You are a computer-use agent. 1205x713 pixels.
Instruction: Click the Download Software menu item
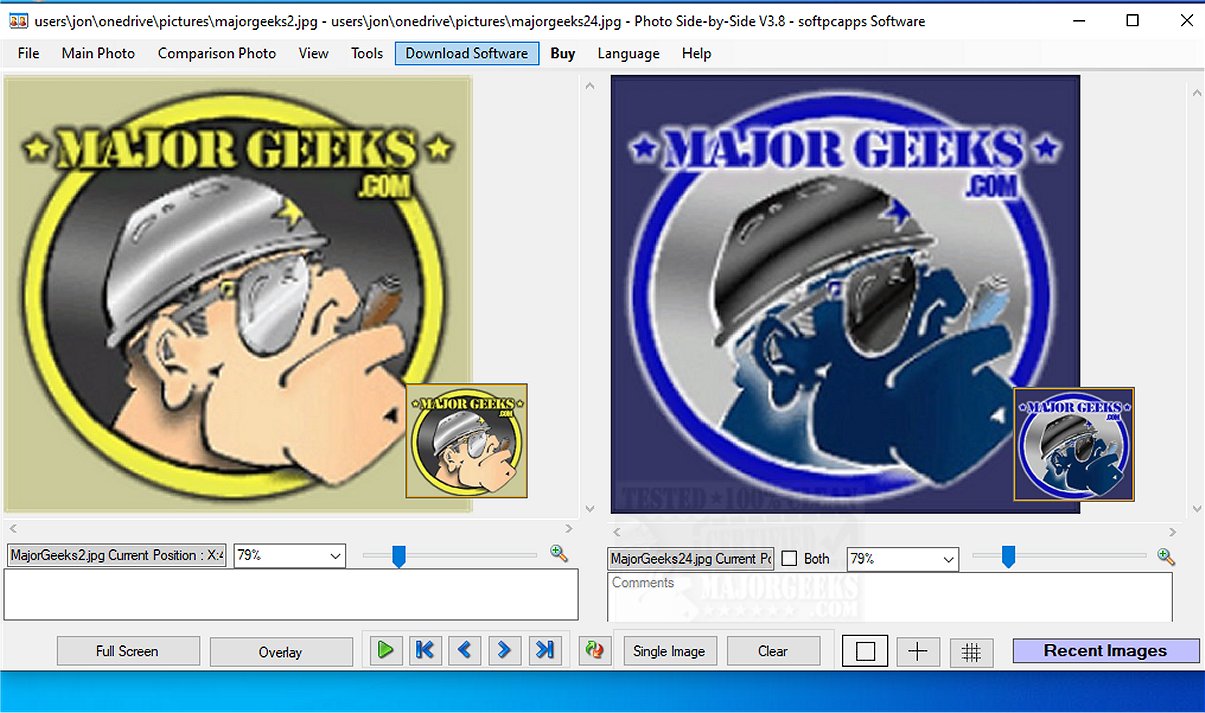[467, 53]
